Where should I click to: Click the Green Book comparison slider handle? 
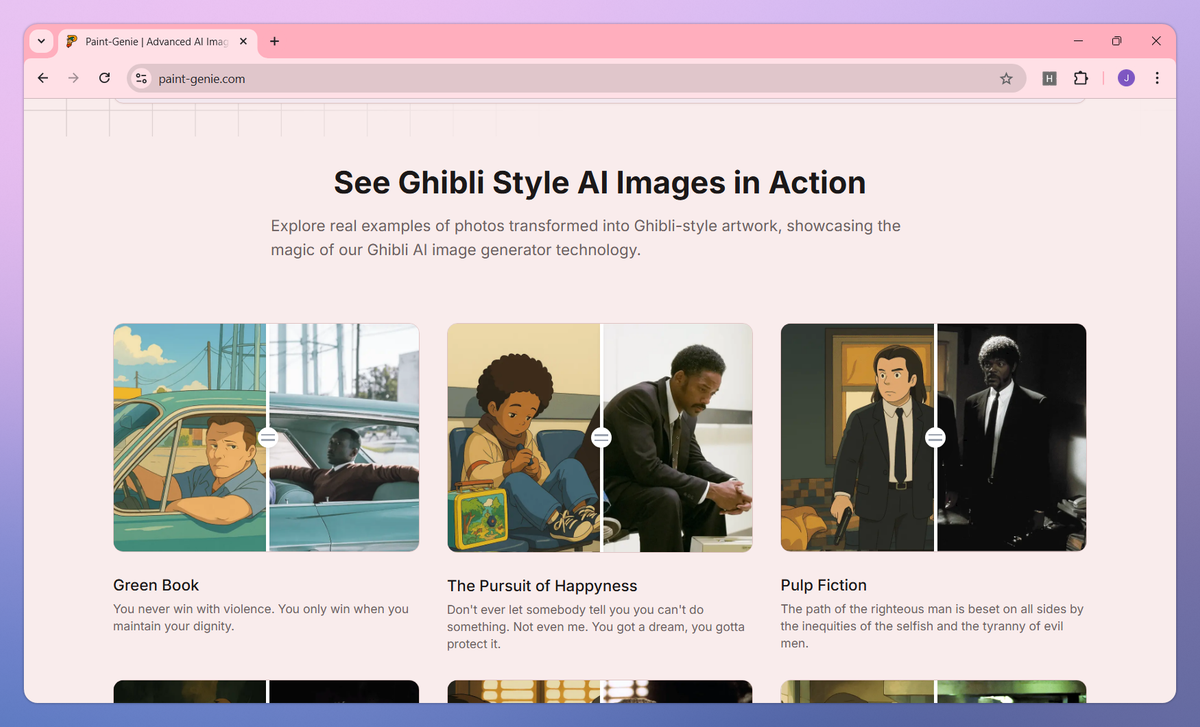(x=267, y=437)
